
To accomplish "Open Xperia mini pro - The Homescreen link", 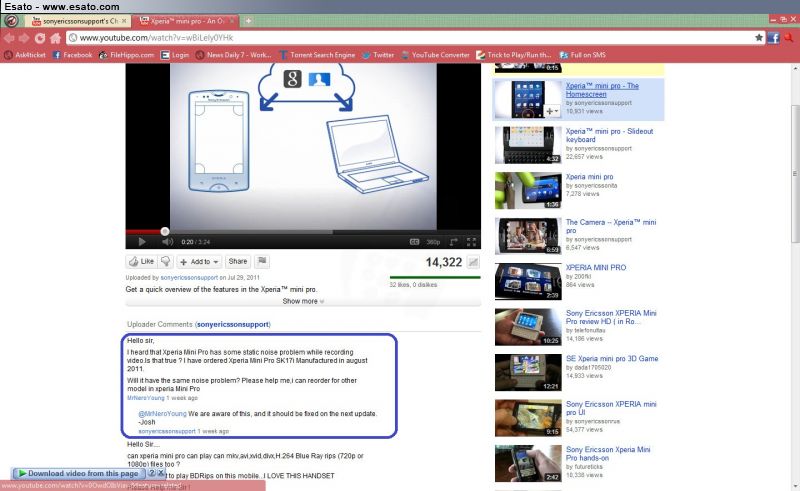I will [x=602, y=90].
